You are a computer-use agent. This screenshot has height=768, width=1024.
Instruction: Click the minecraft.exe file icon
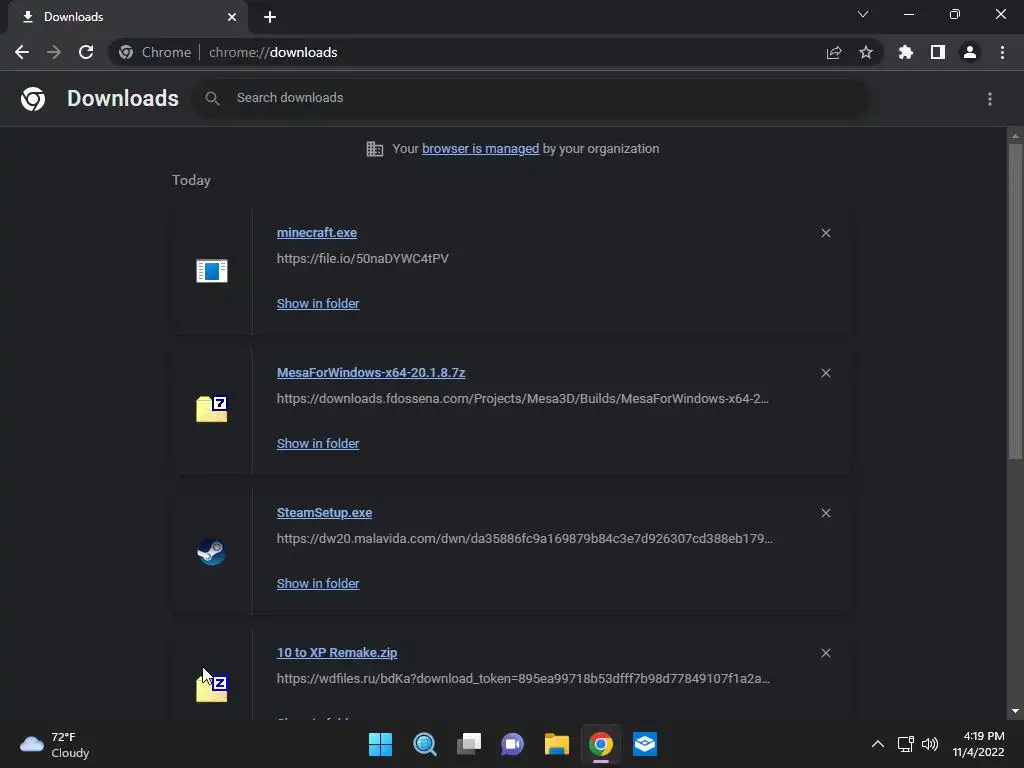[212, 270]
